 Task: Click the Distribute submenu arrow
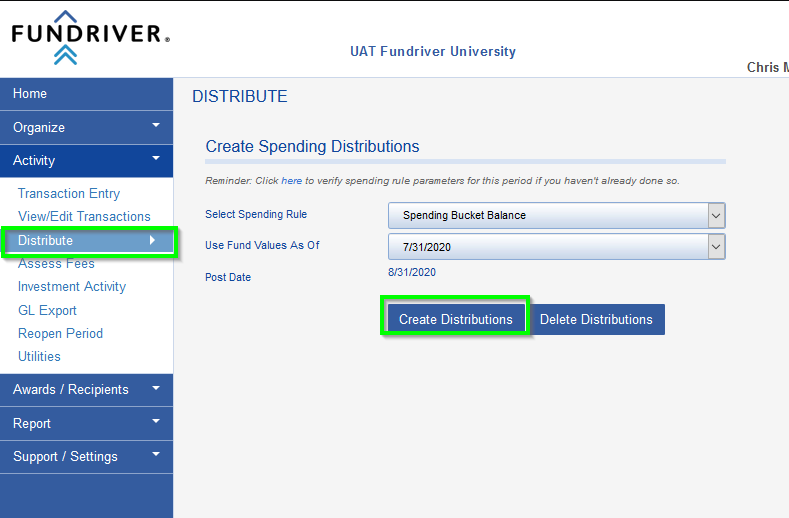click(152, 240)
